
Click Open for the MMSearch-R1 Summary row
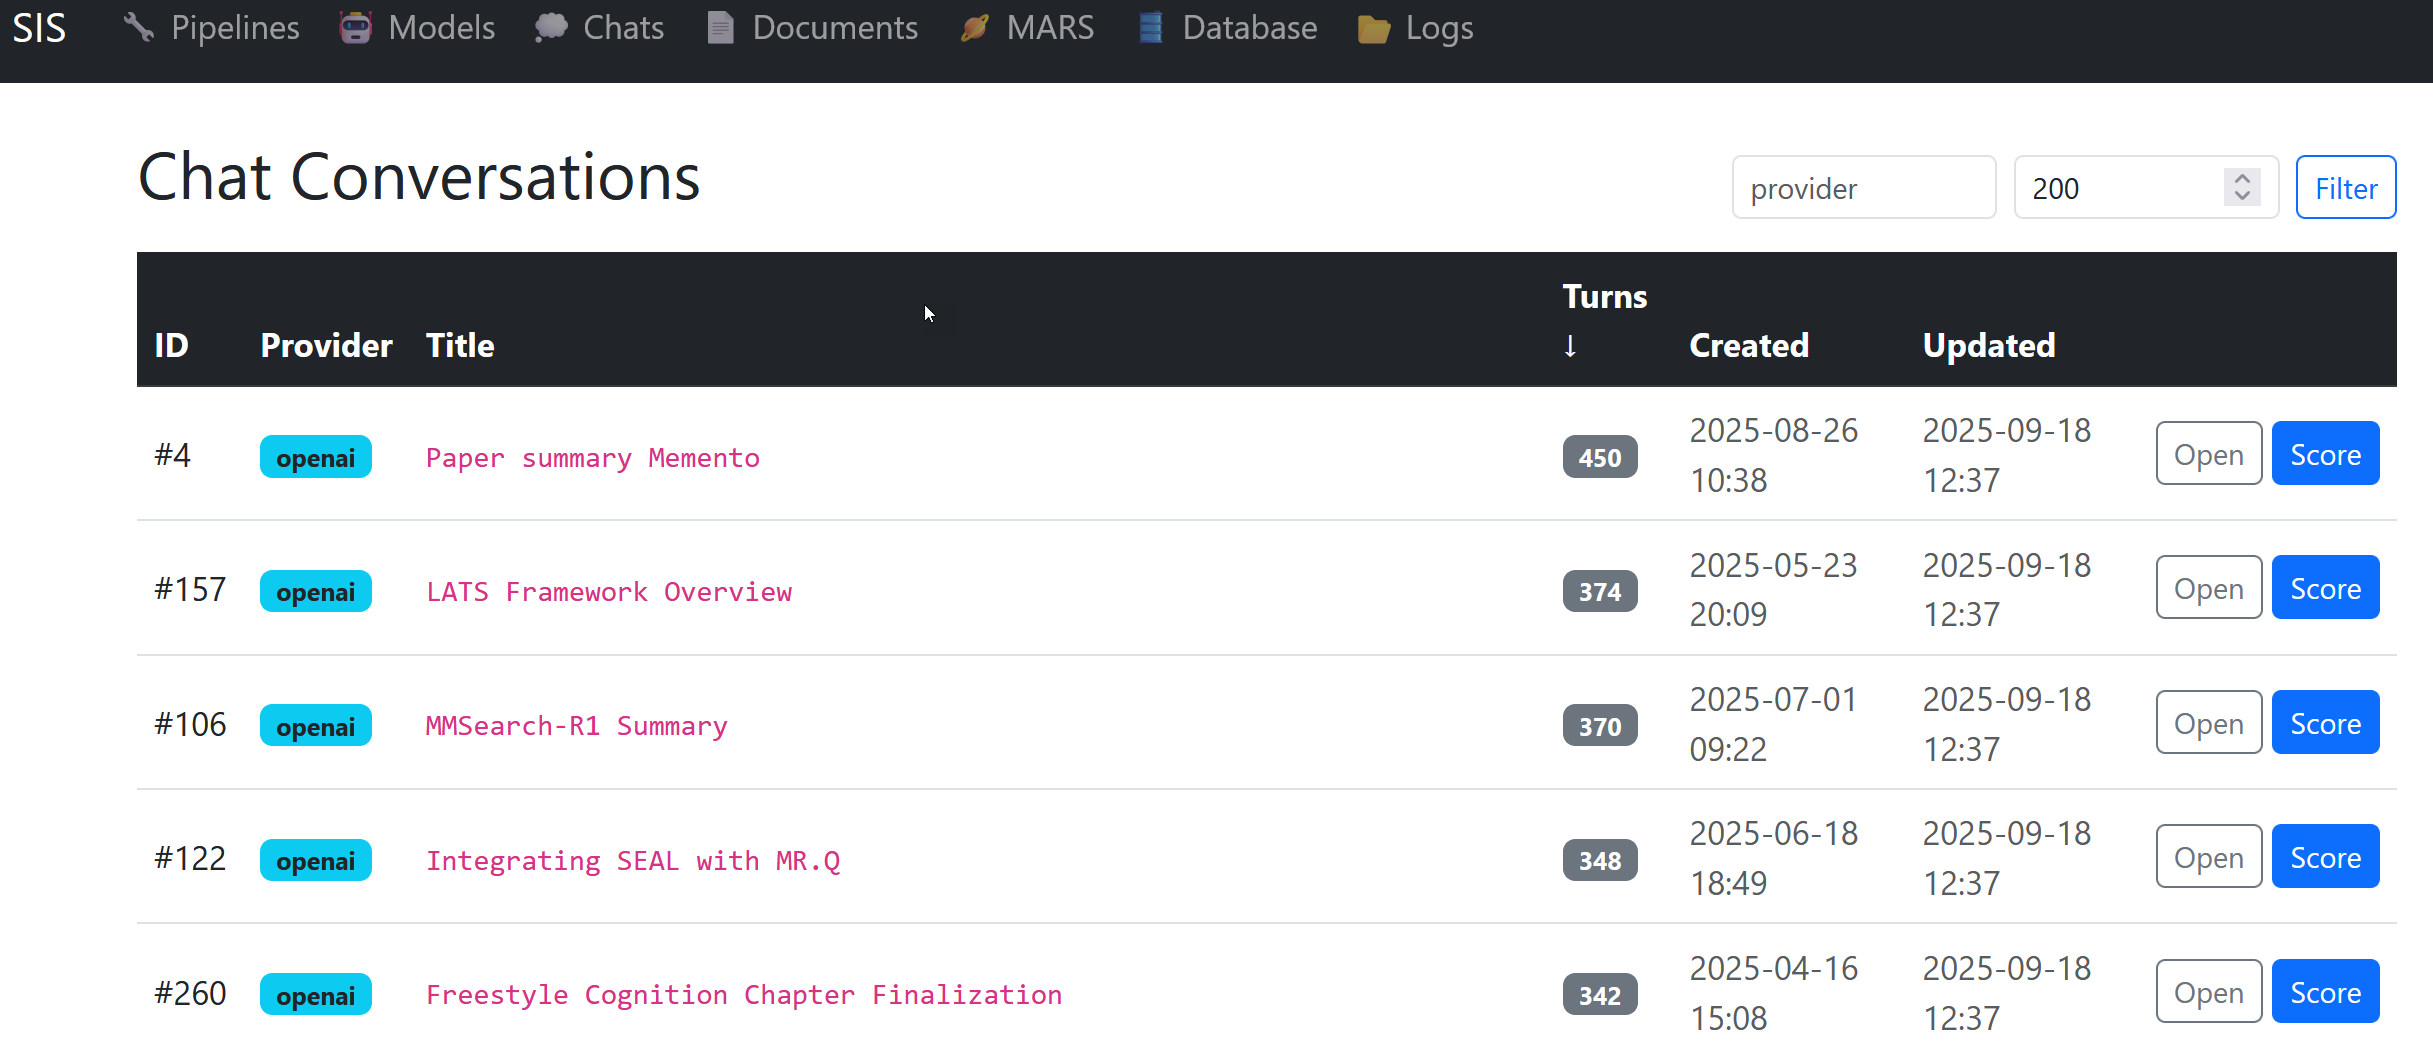click(x=2208, y=722)
